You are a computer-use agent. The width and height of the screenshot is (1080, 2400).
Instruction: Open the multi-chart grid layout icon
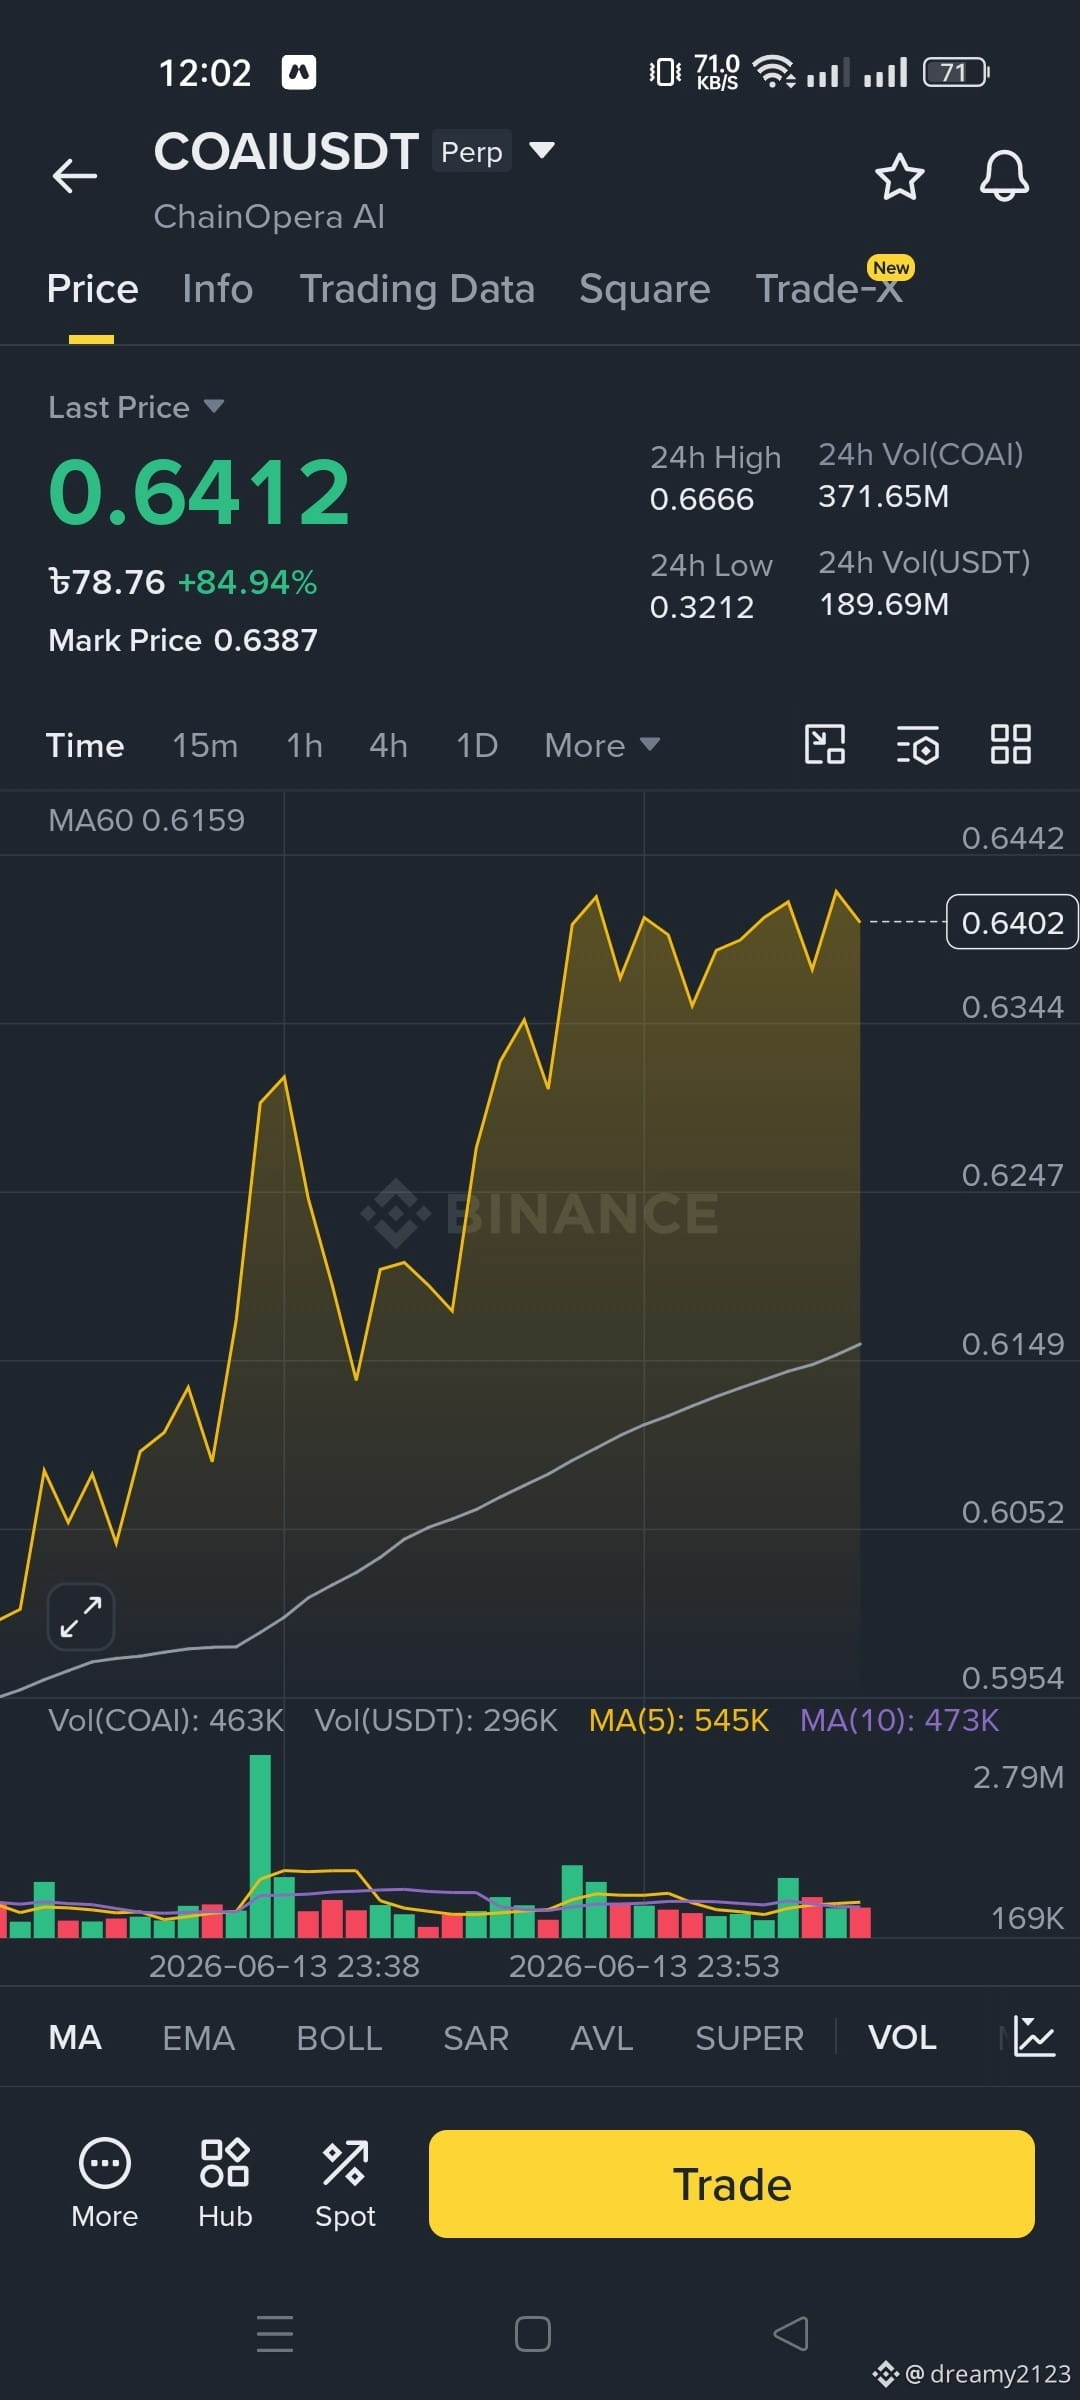[x=1011, y=745]
